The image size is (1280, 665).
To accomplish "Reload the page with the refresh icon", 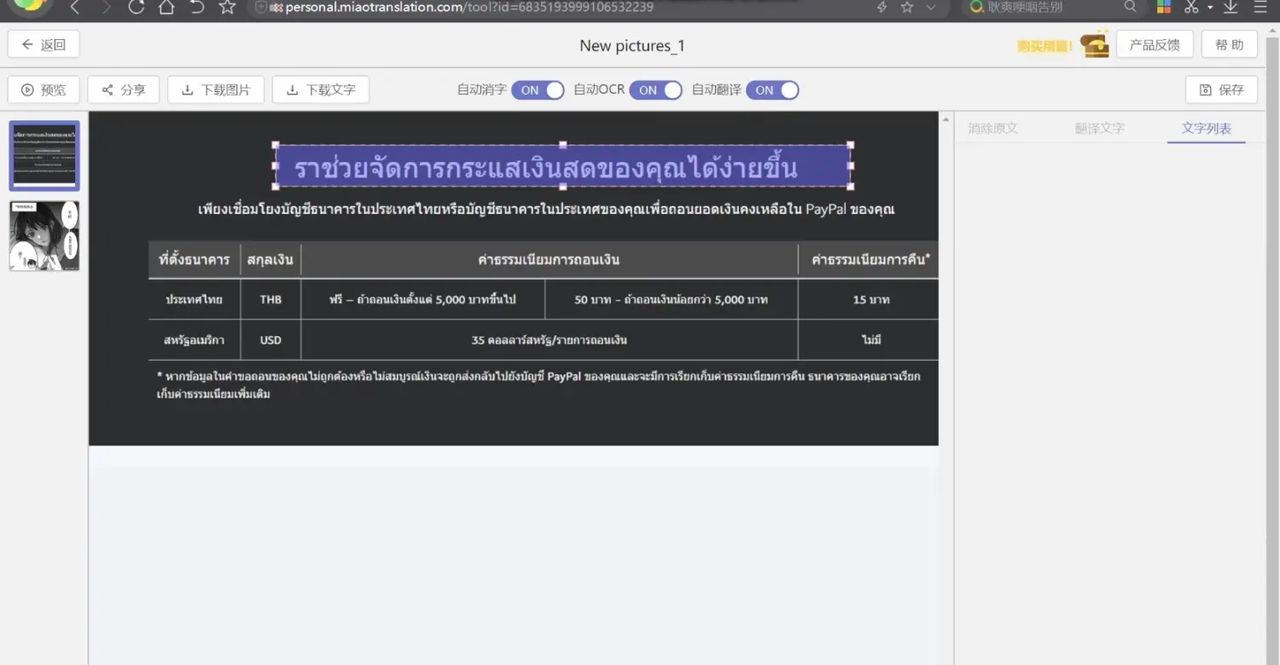I will click(x=136, y=8).
